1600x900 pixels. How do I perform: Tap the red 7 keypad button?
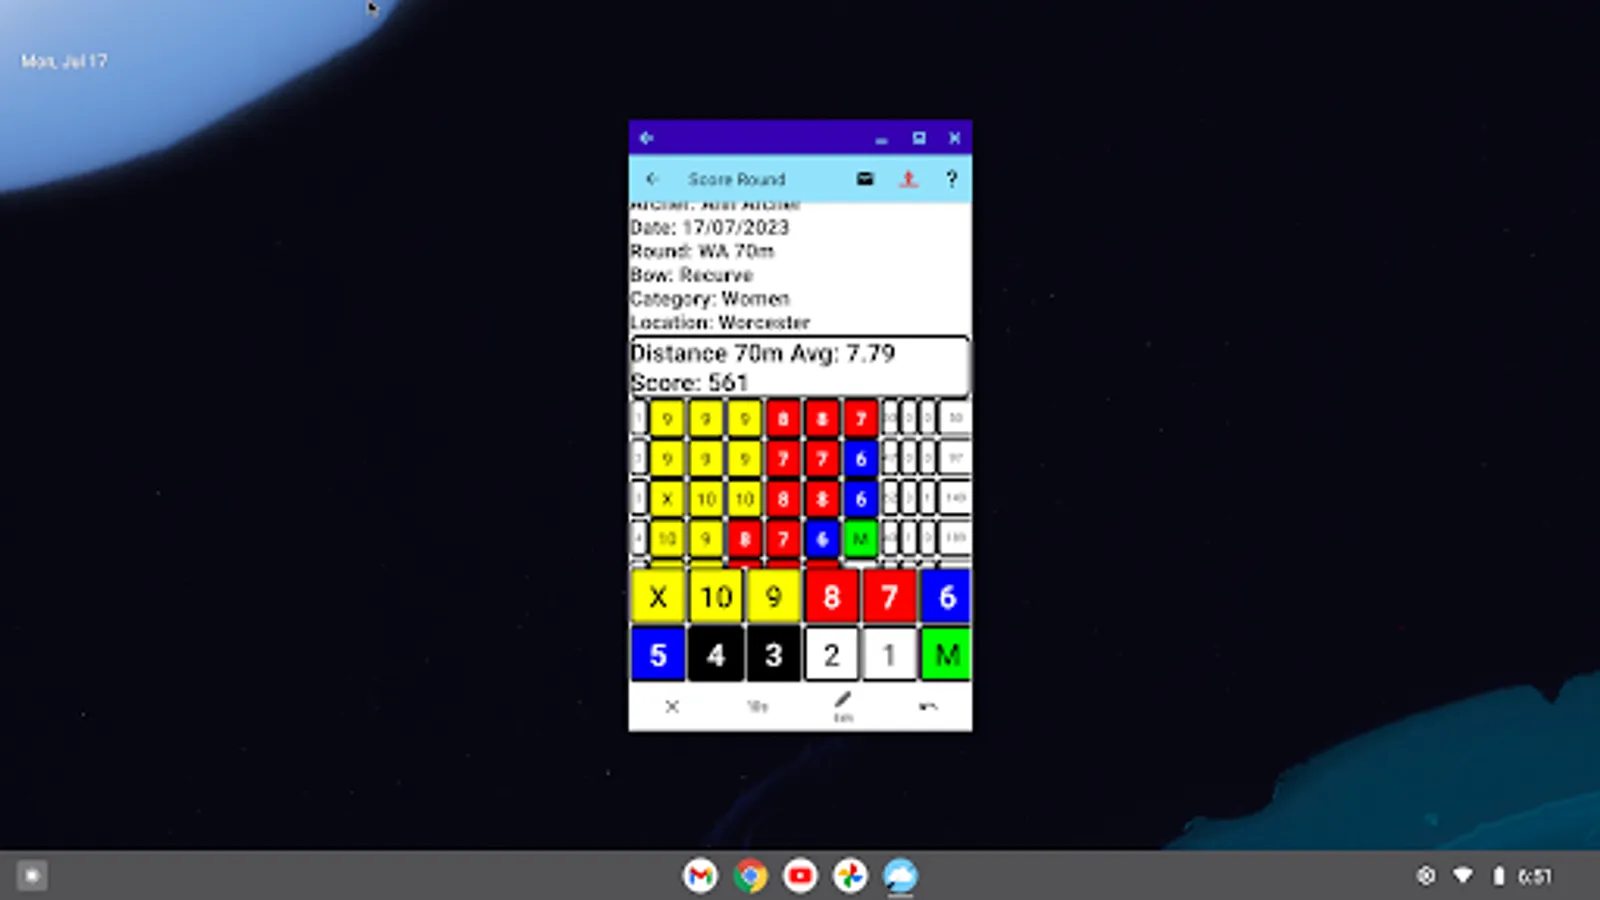click(x=890, y=597)
